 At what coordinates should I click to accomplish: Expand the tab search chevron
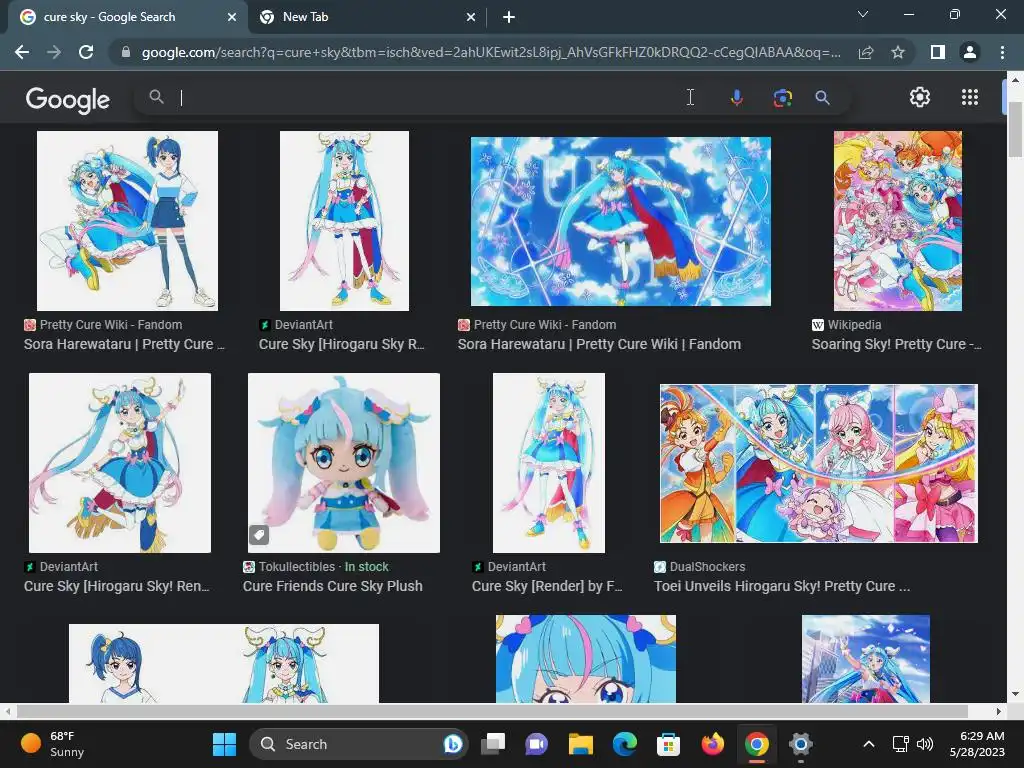tap(863, 14)
